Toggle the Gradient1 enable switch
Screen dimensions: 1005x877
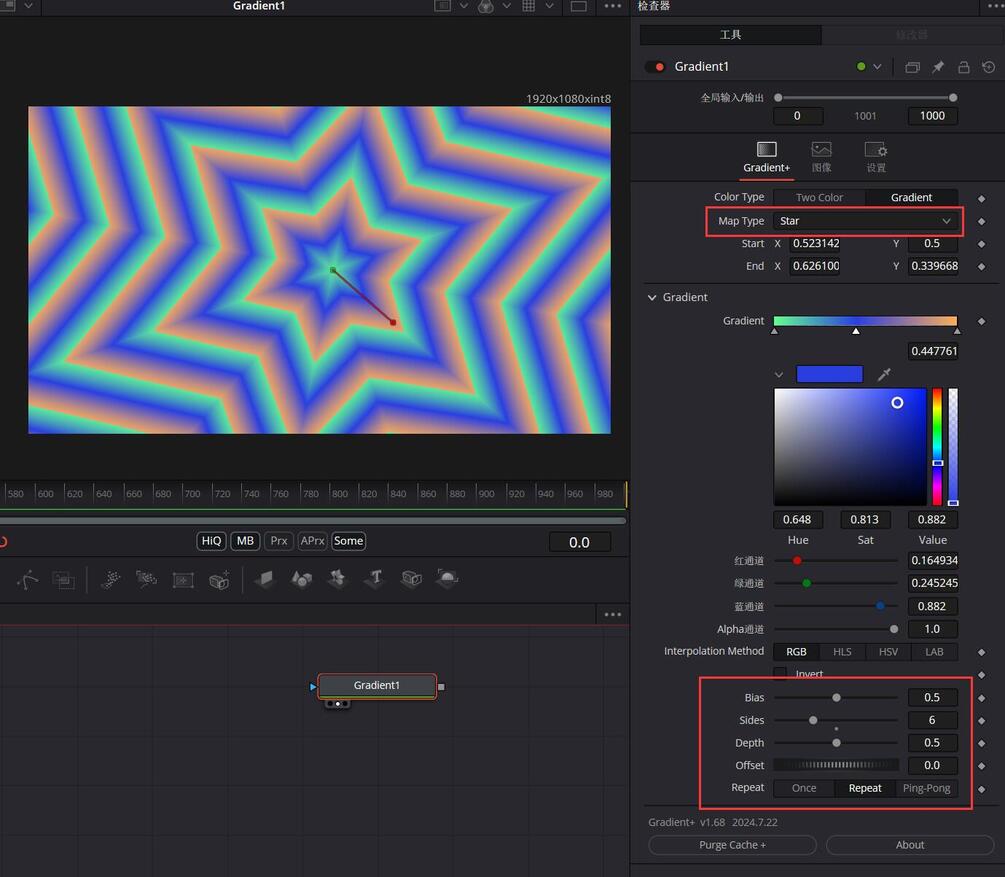point(655,67)
